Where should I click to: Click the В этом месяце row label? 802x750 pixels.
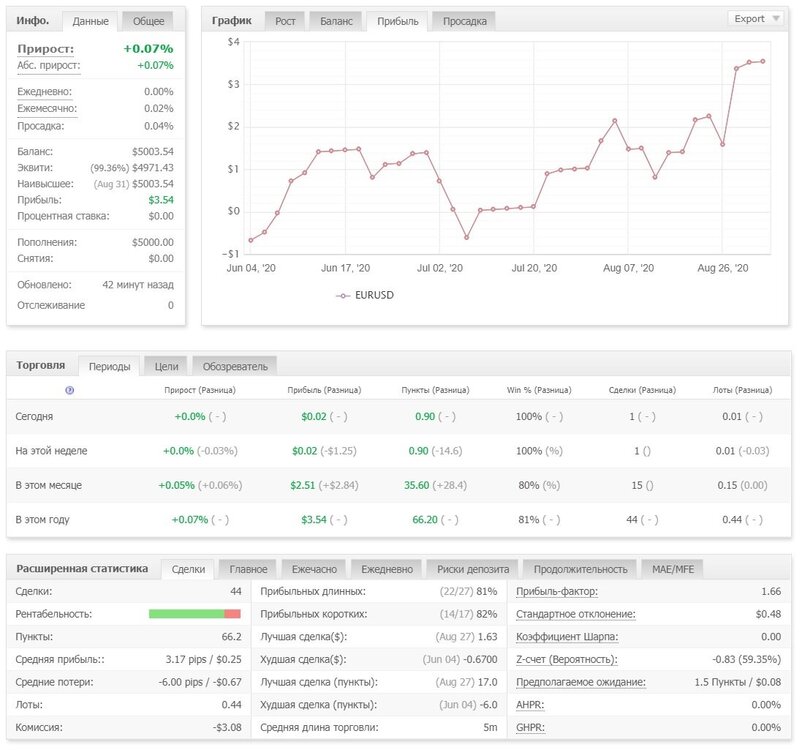coord(49,485)
